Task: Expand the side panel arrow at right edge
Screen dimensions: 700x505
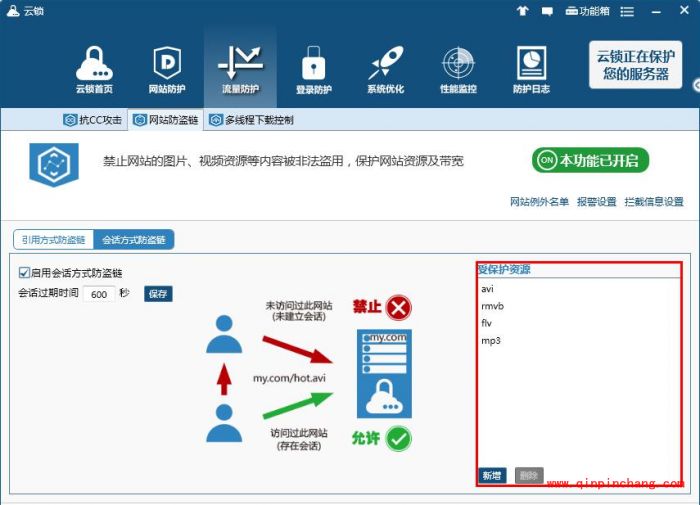Action: coord(696,85)
